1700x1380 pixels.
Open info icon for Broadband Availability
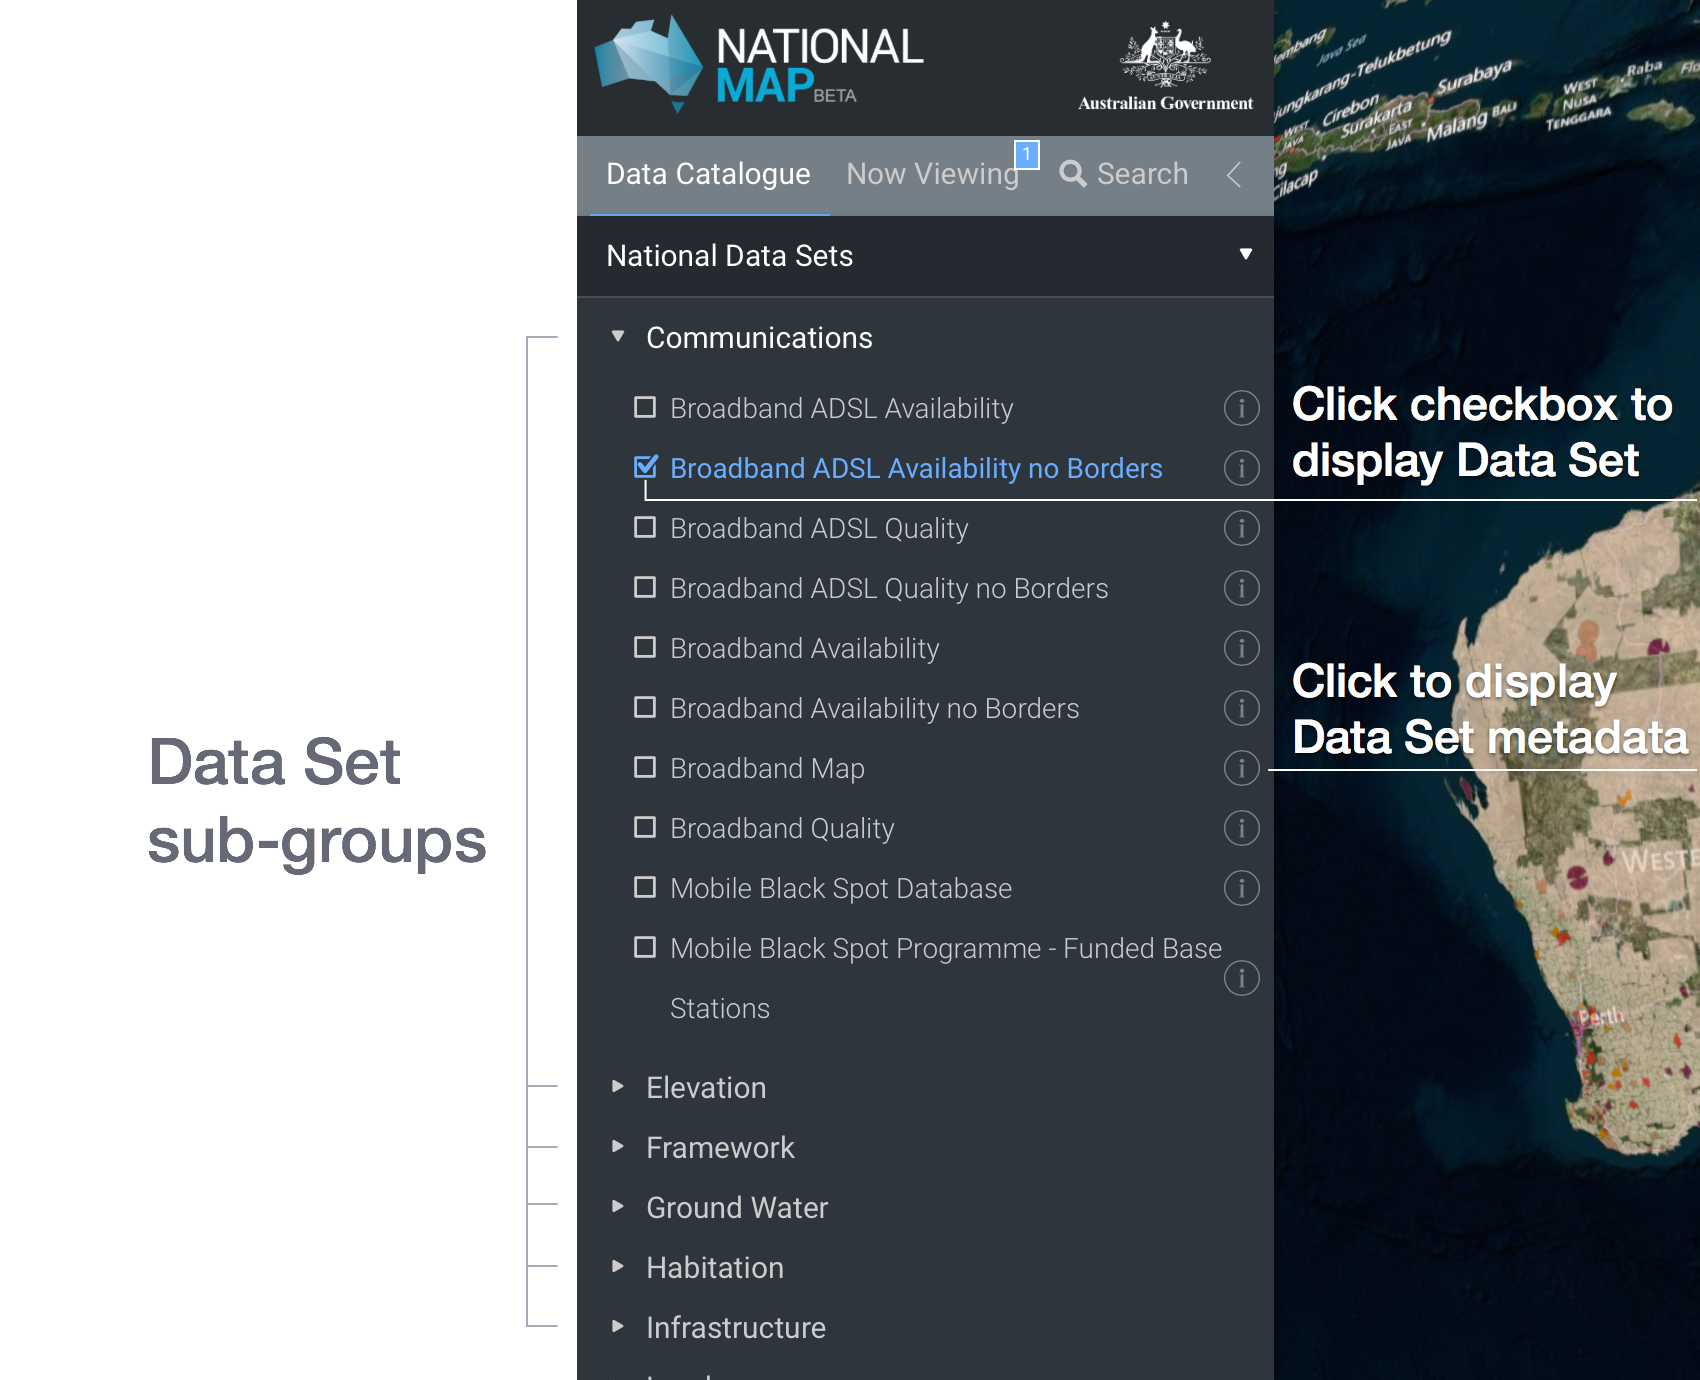[1241, 648]
